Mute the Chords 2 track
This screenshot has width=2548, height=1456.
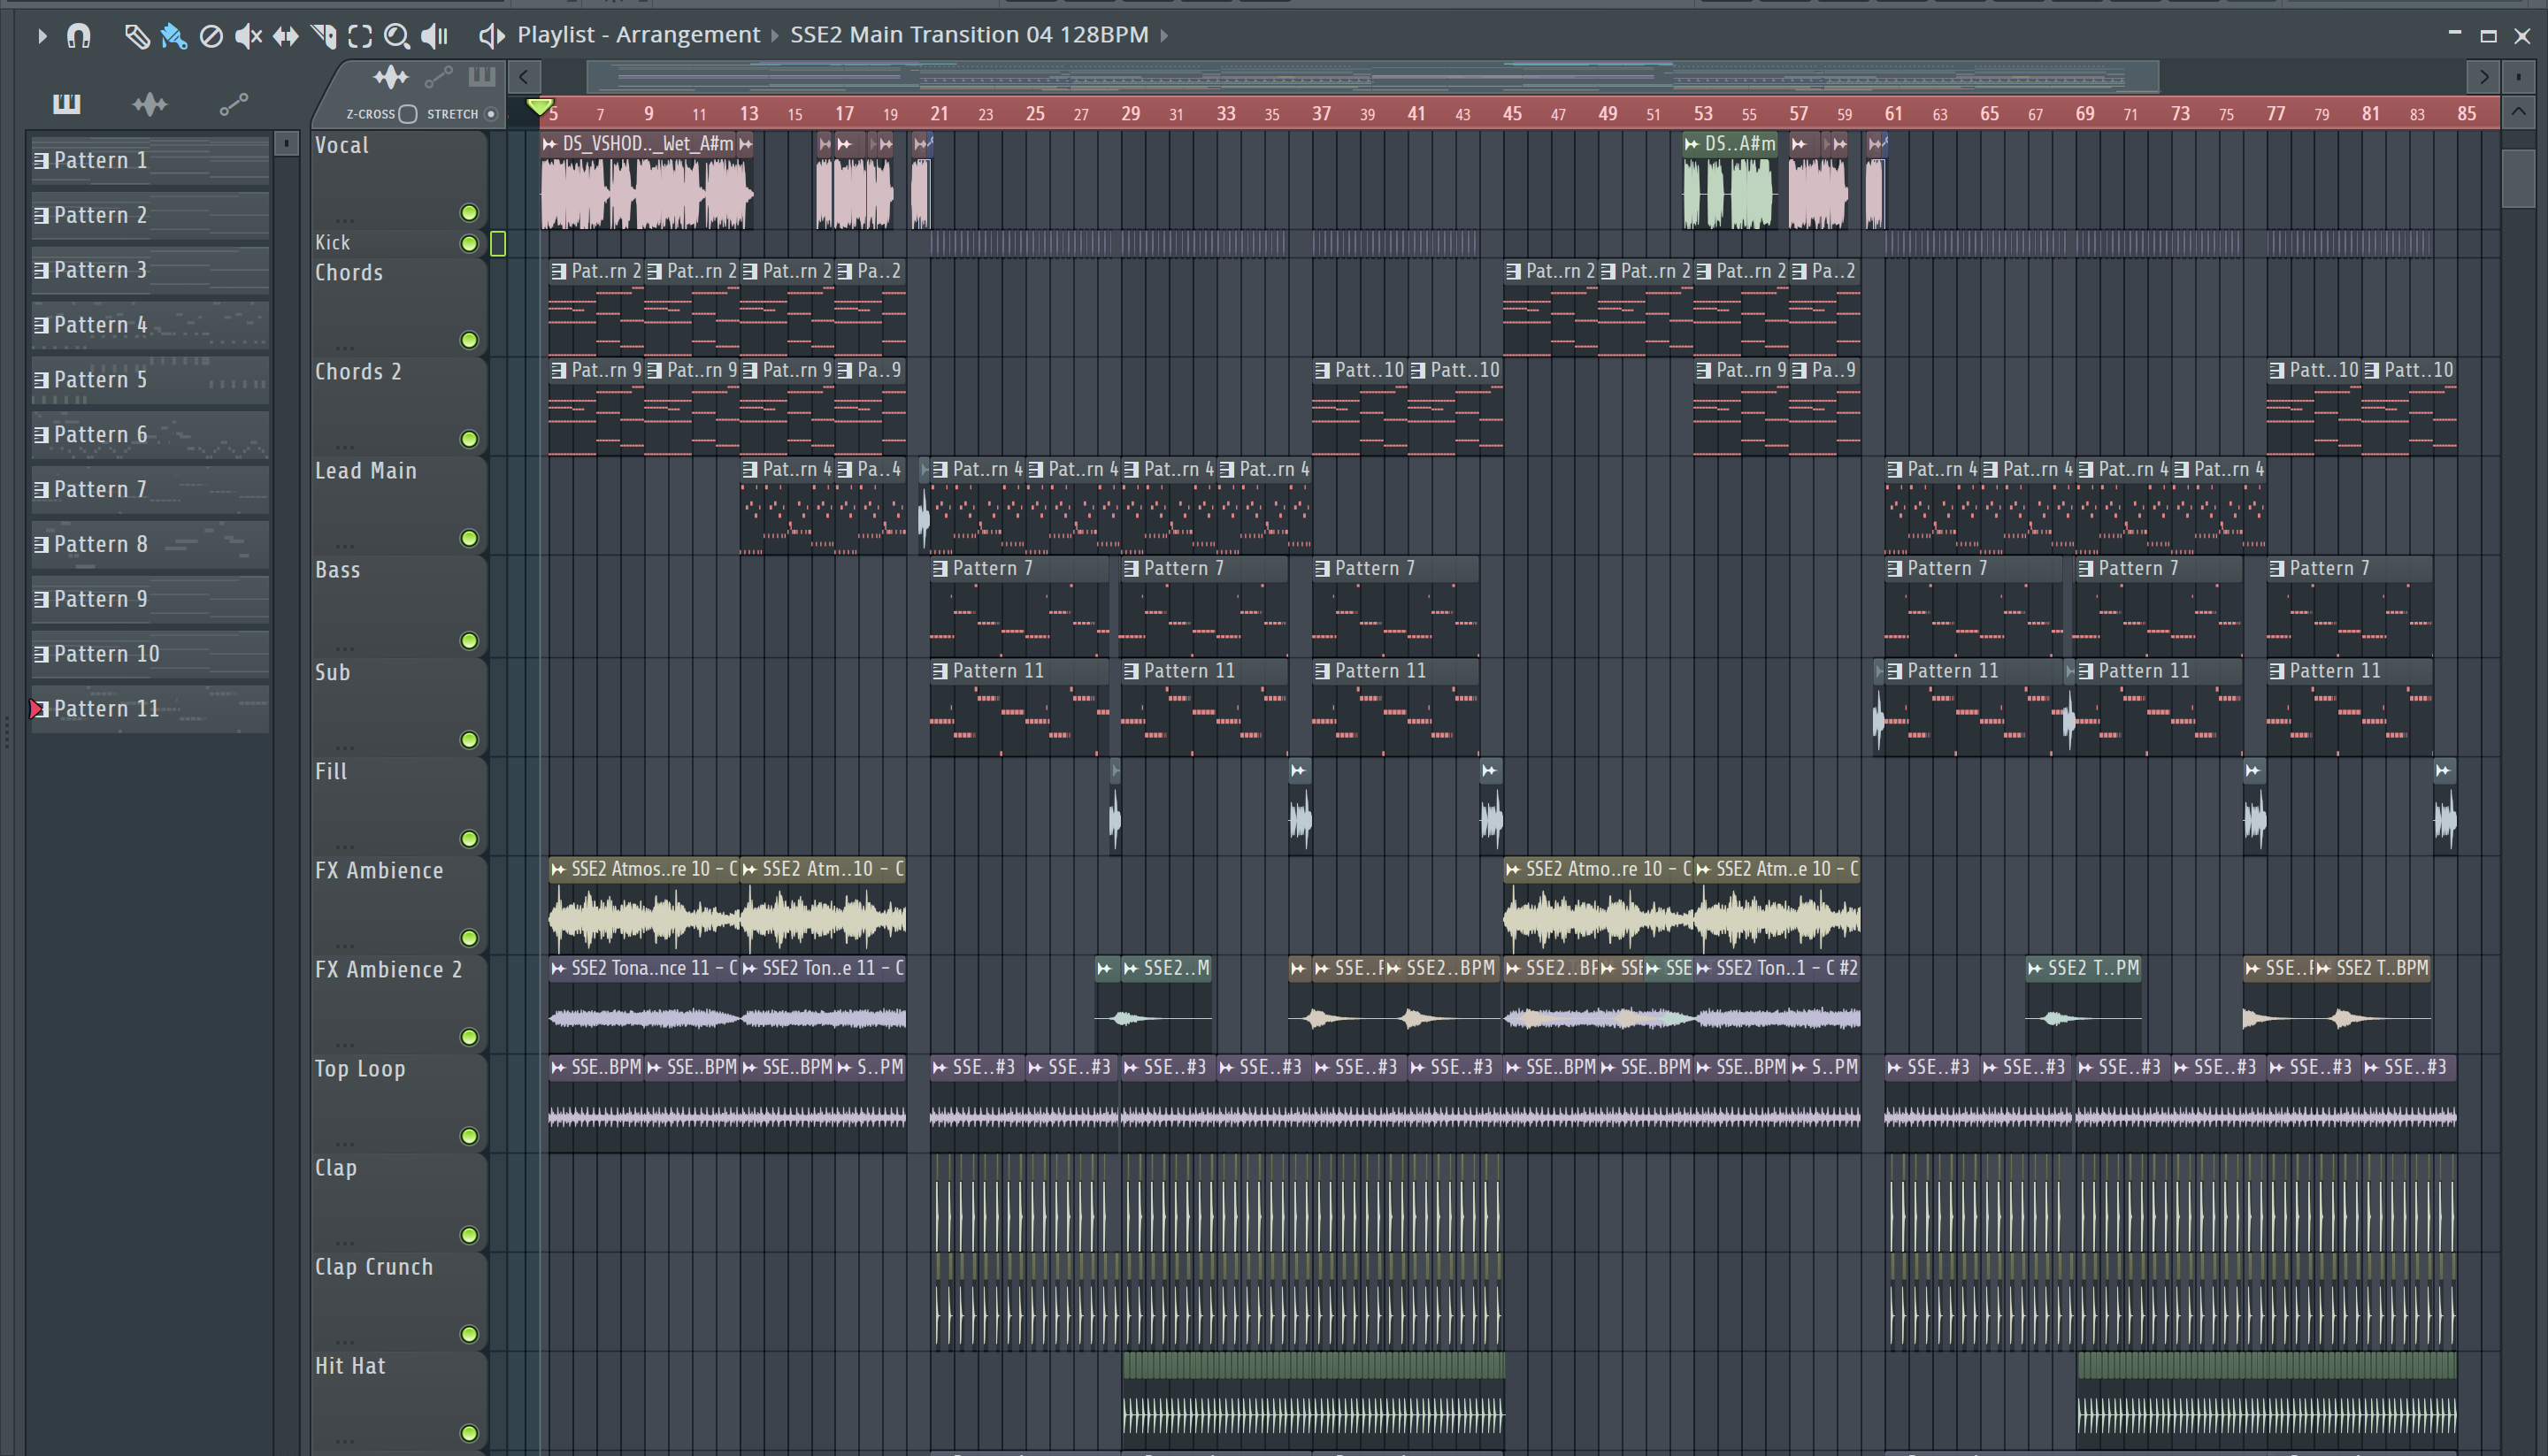click(469, 439)
